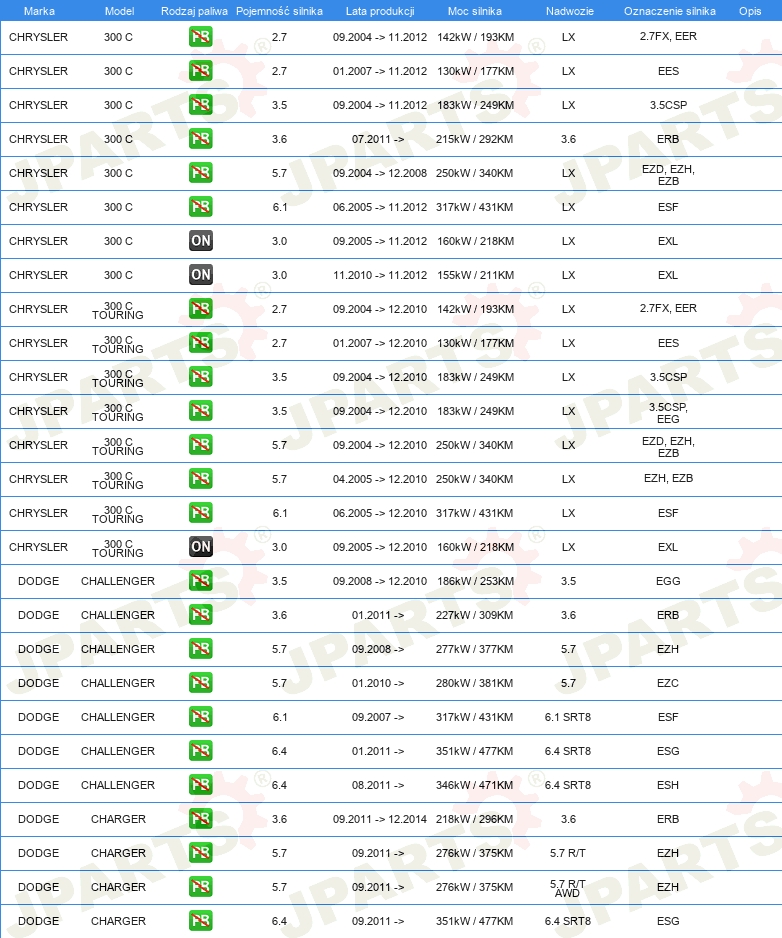Click petrol icon in 300 C Touring 2.7FX, EER row
782x938 pixels.
(x=200, y=309)
